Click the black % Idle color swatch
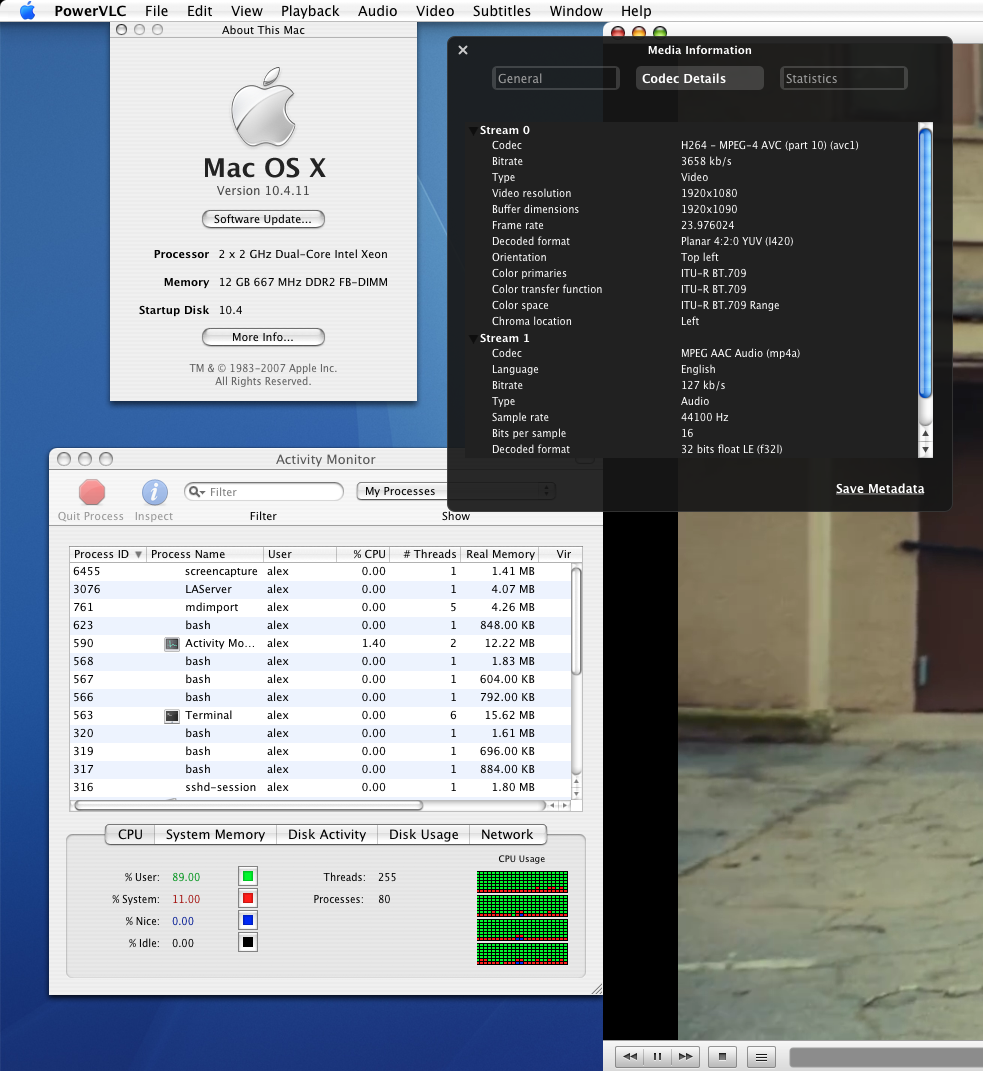This screenshot has height=1071, width=983. coord(248,943)
